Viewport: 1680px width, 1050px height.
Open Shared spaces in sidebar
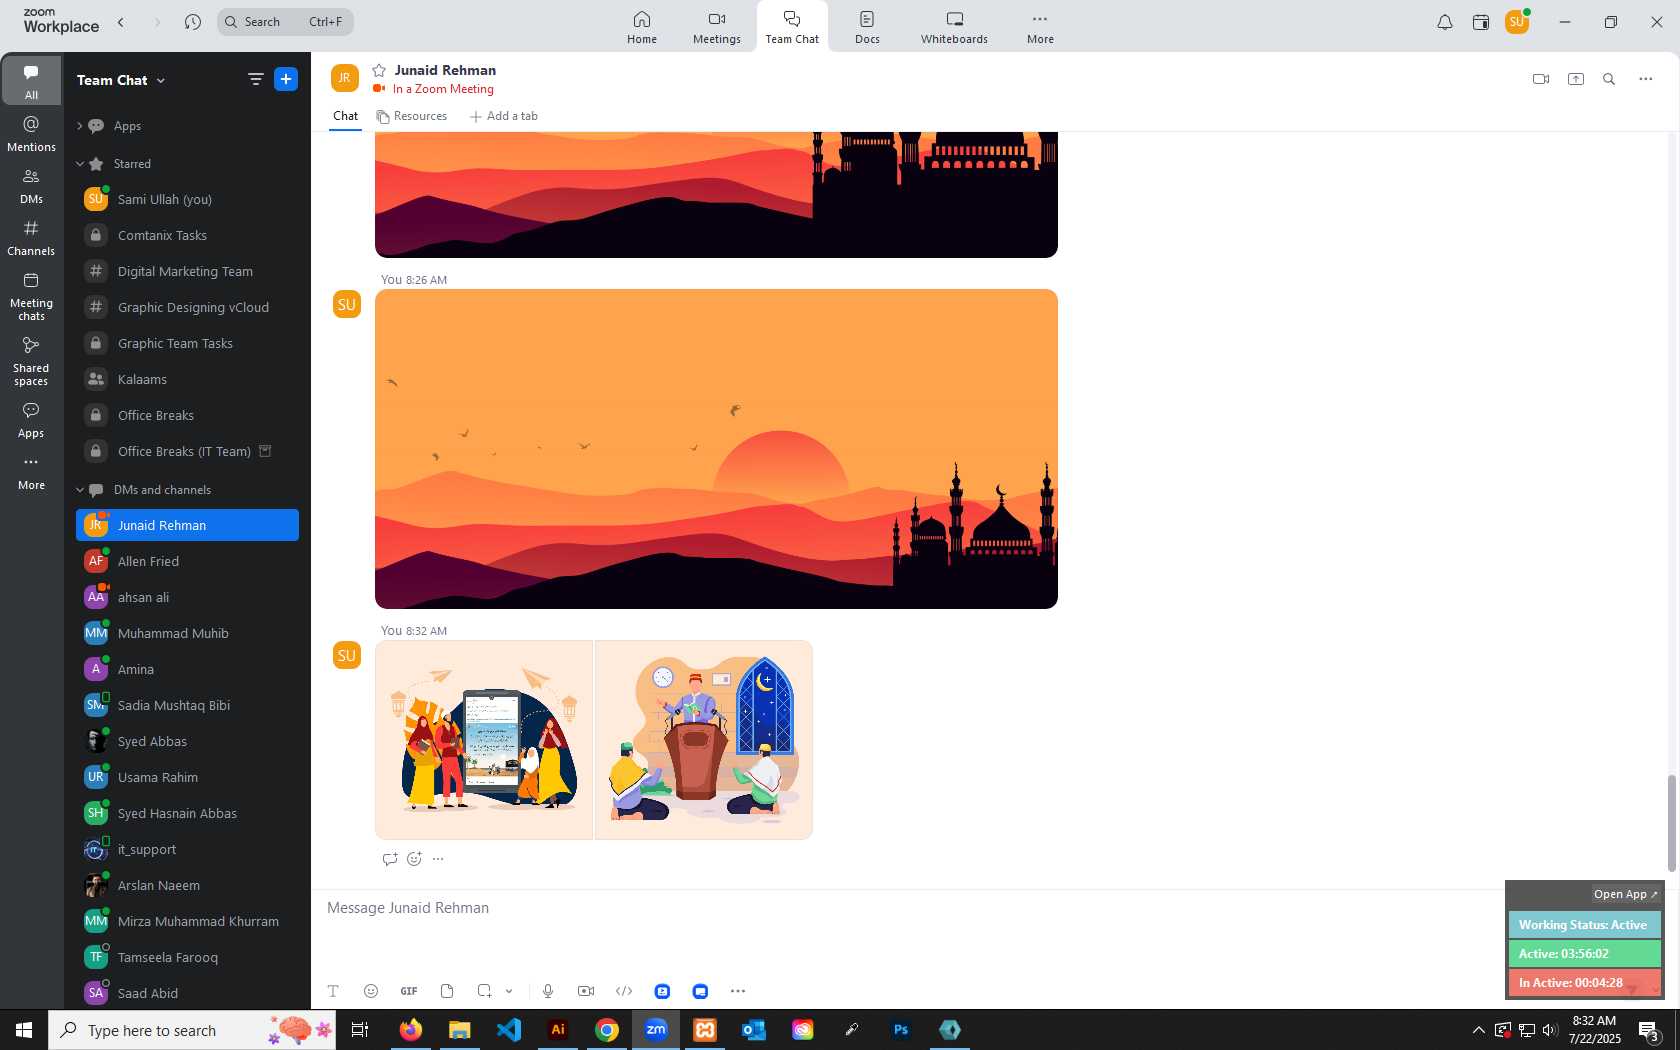(31, 361)
